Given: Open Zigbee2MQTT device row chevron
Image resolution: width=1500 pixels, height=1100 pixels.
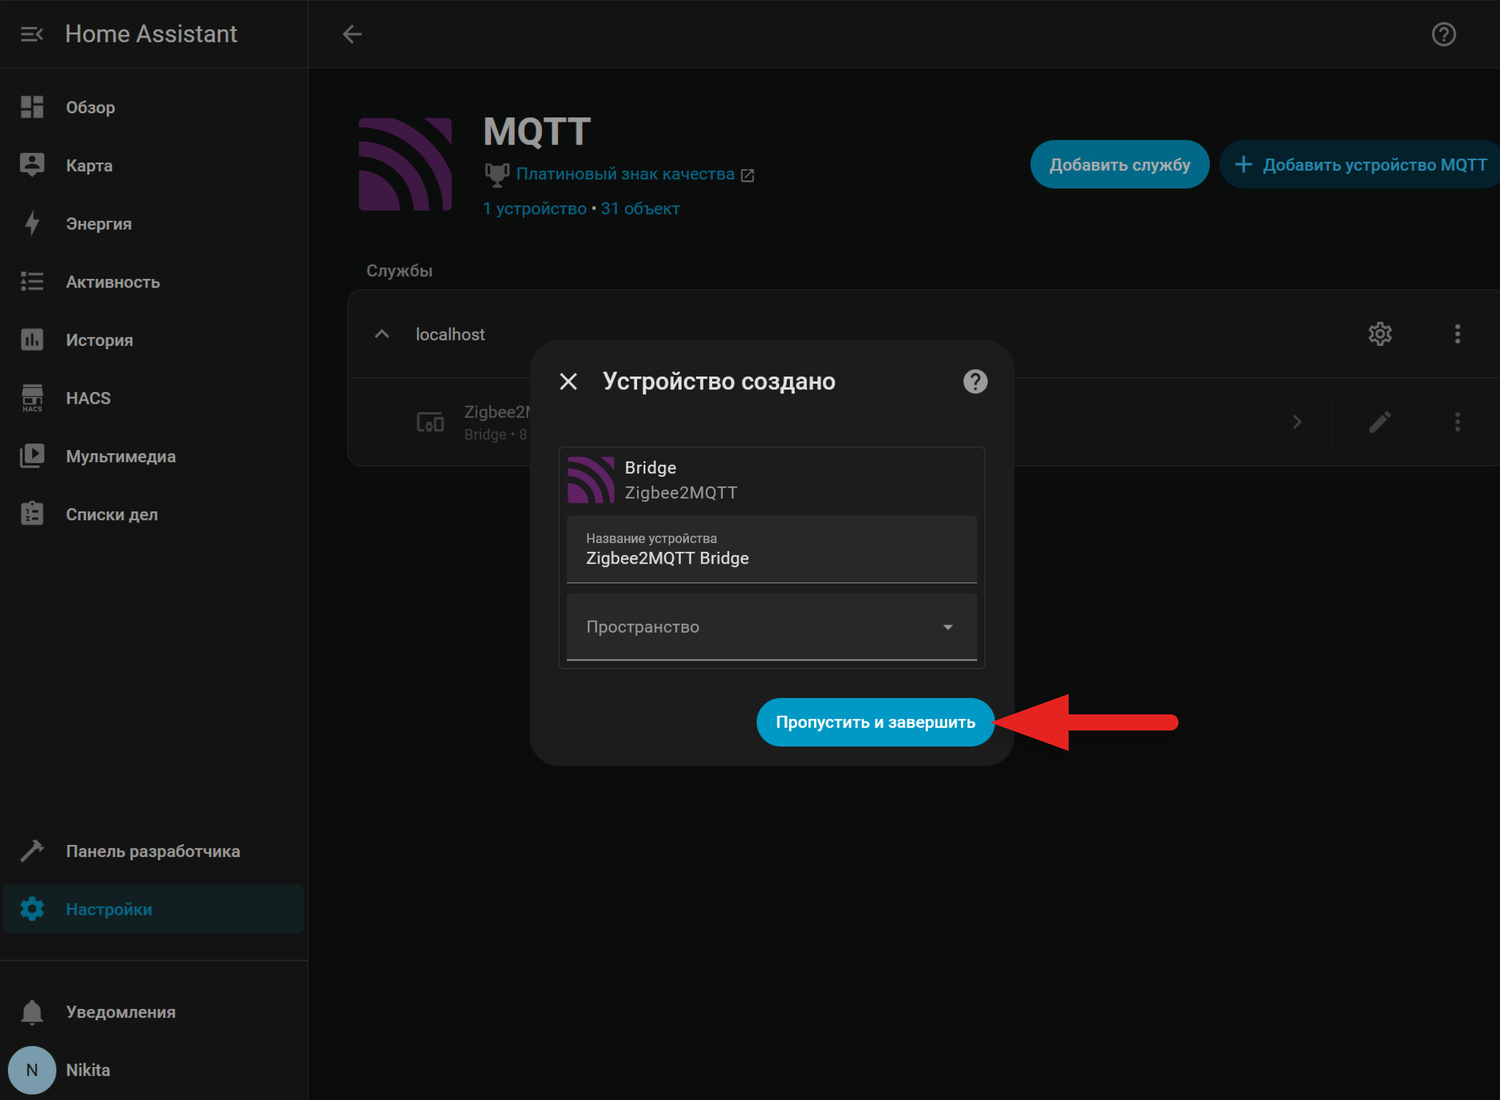Looking at the screenshot, I should (x=1297, y=422).
